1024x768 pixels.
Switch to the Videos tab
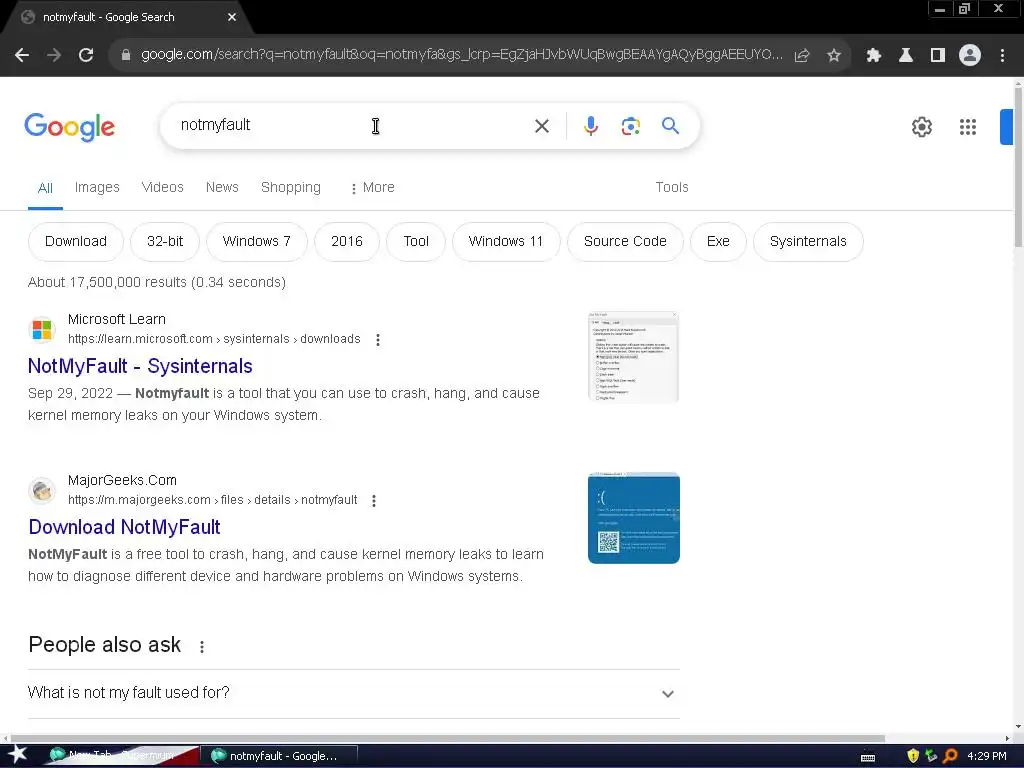tap(162, 187)
